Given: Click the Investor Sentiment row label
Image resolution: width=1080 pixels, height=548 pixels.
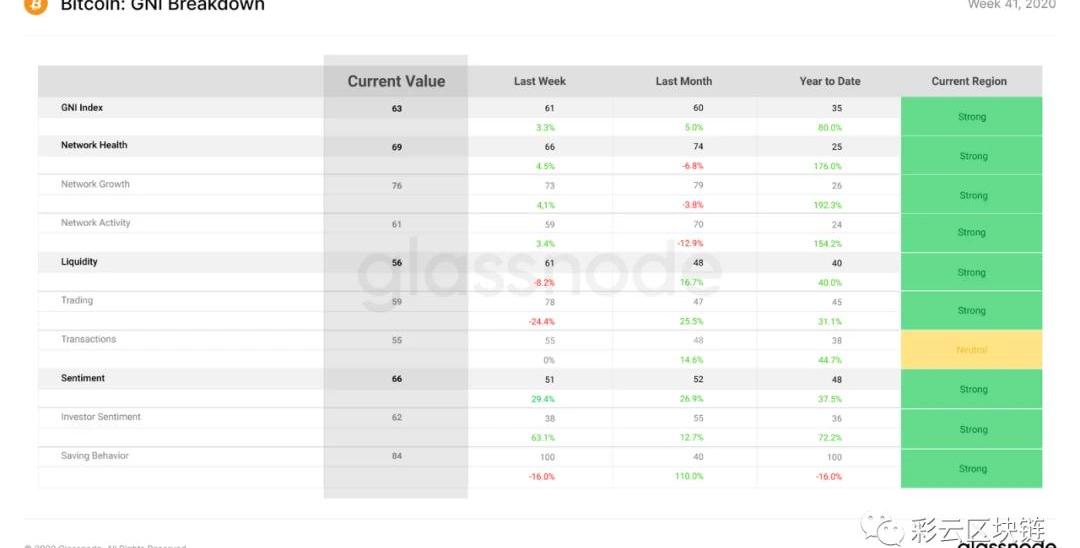Looking at the screenshot, I should pyautogui.click(x=101, y=417).
